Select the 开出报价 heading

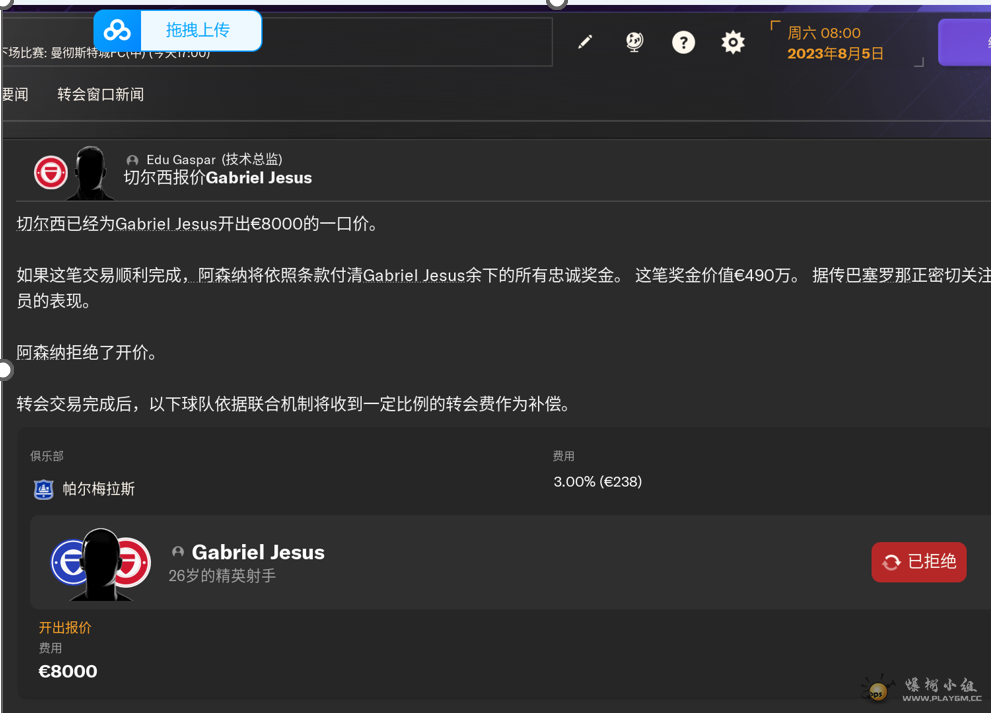point(65,628)
